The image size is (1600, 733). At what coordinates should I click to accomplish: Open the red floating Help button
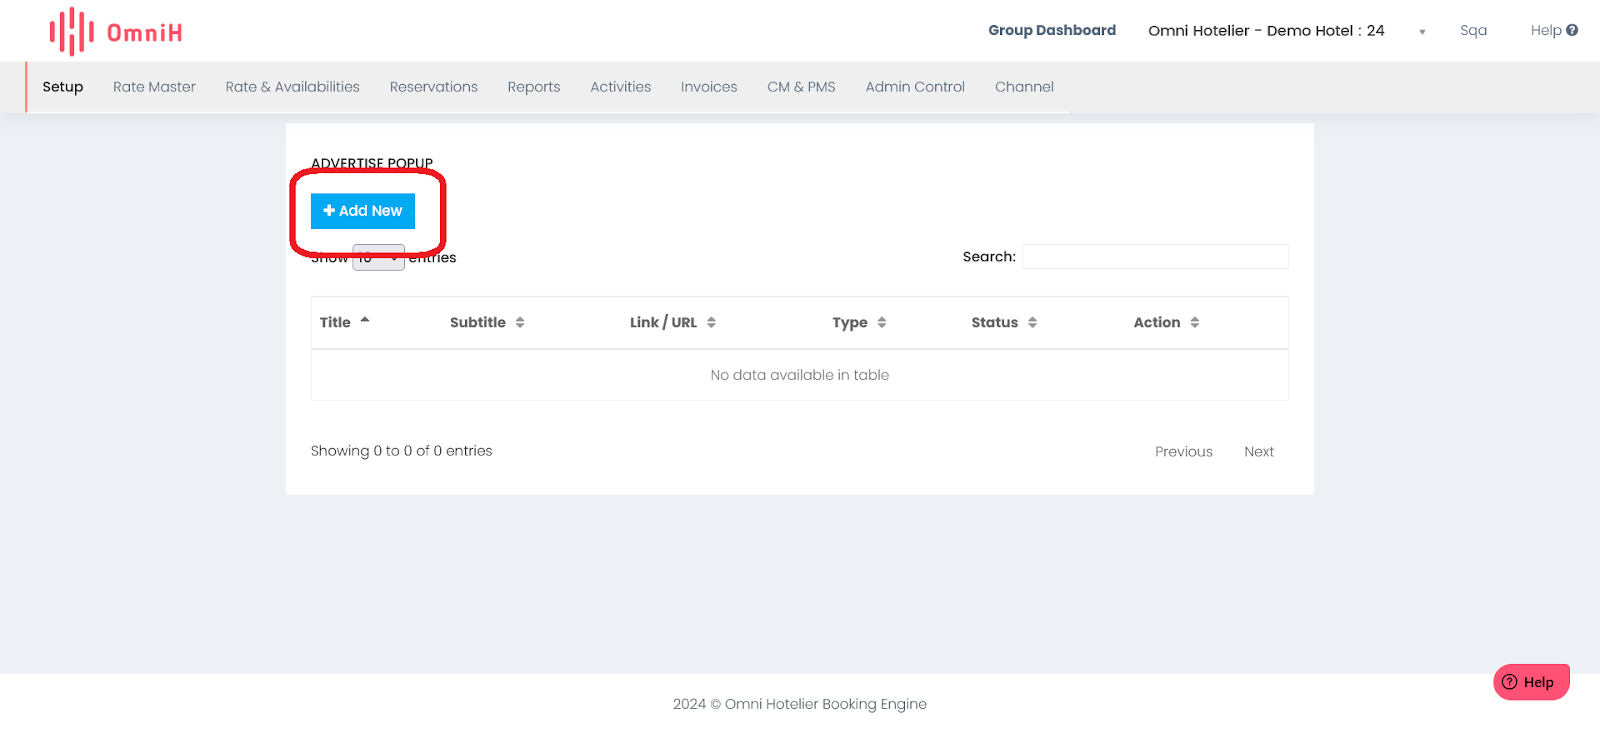pos(1531,682)
